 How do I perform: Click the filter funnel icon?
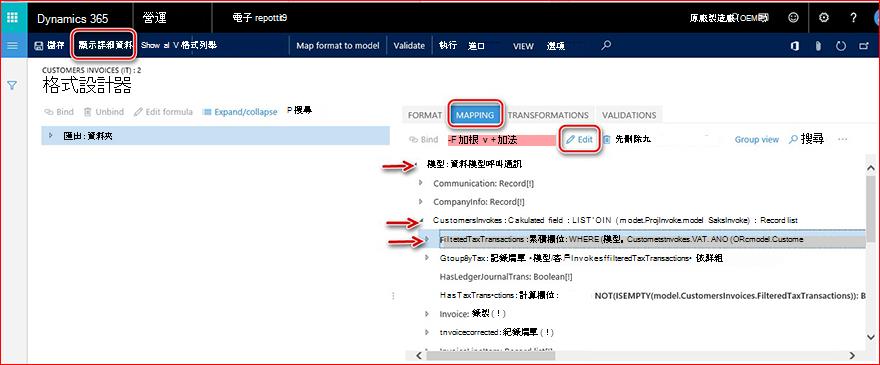click(12, 85)
